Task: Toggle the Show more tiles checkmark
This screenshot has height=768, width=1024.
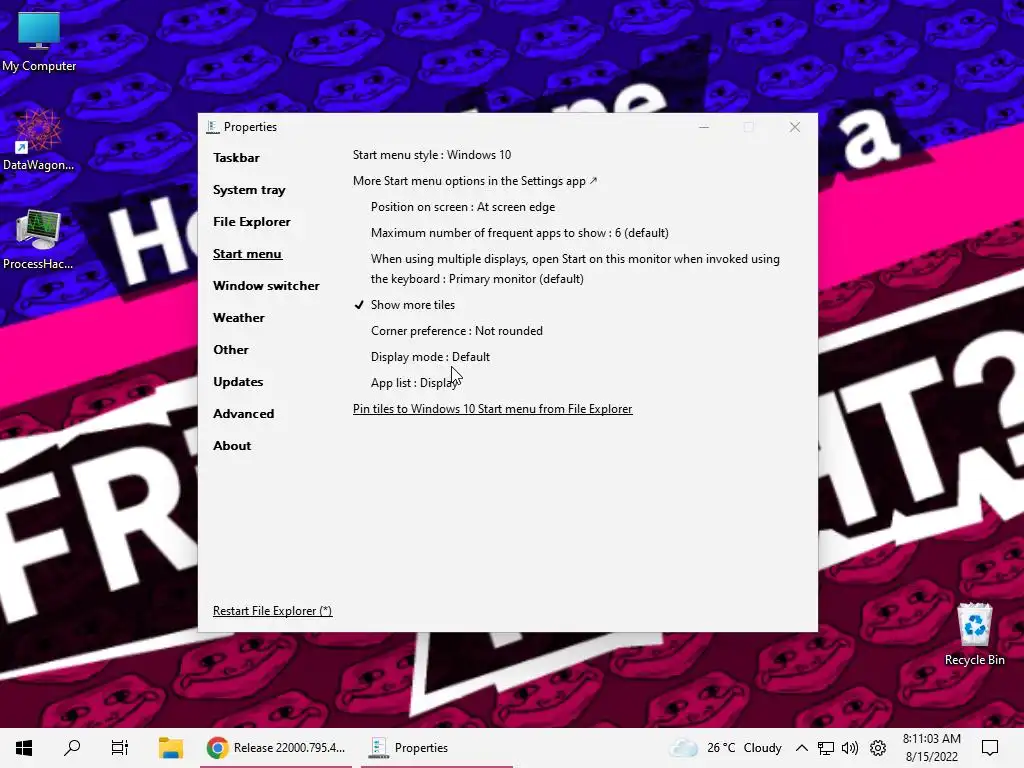Action: click(405, 305)
